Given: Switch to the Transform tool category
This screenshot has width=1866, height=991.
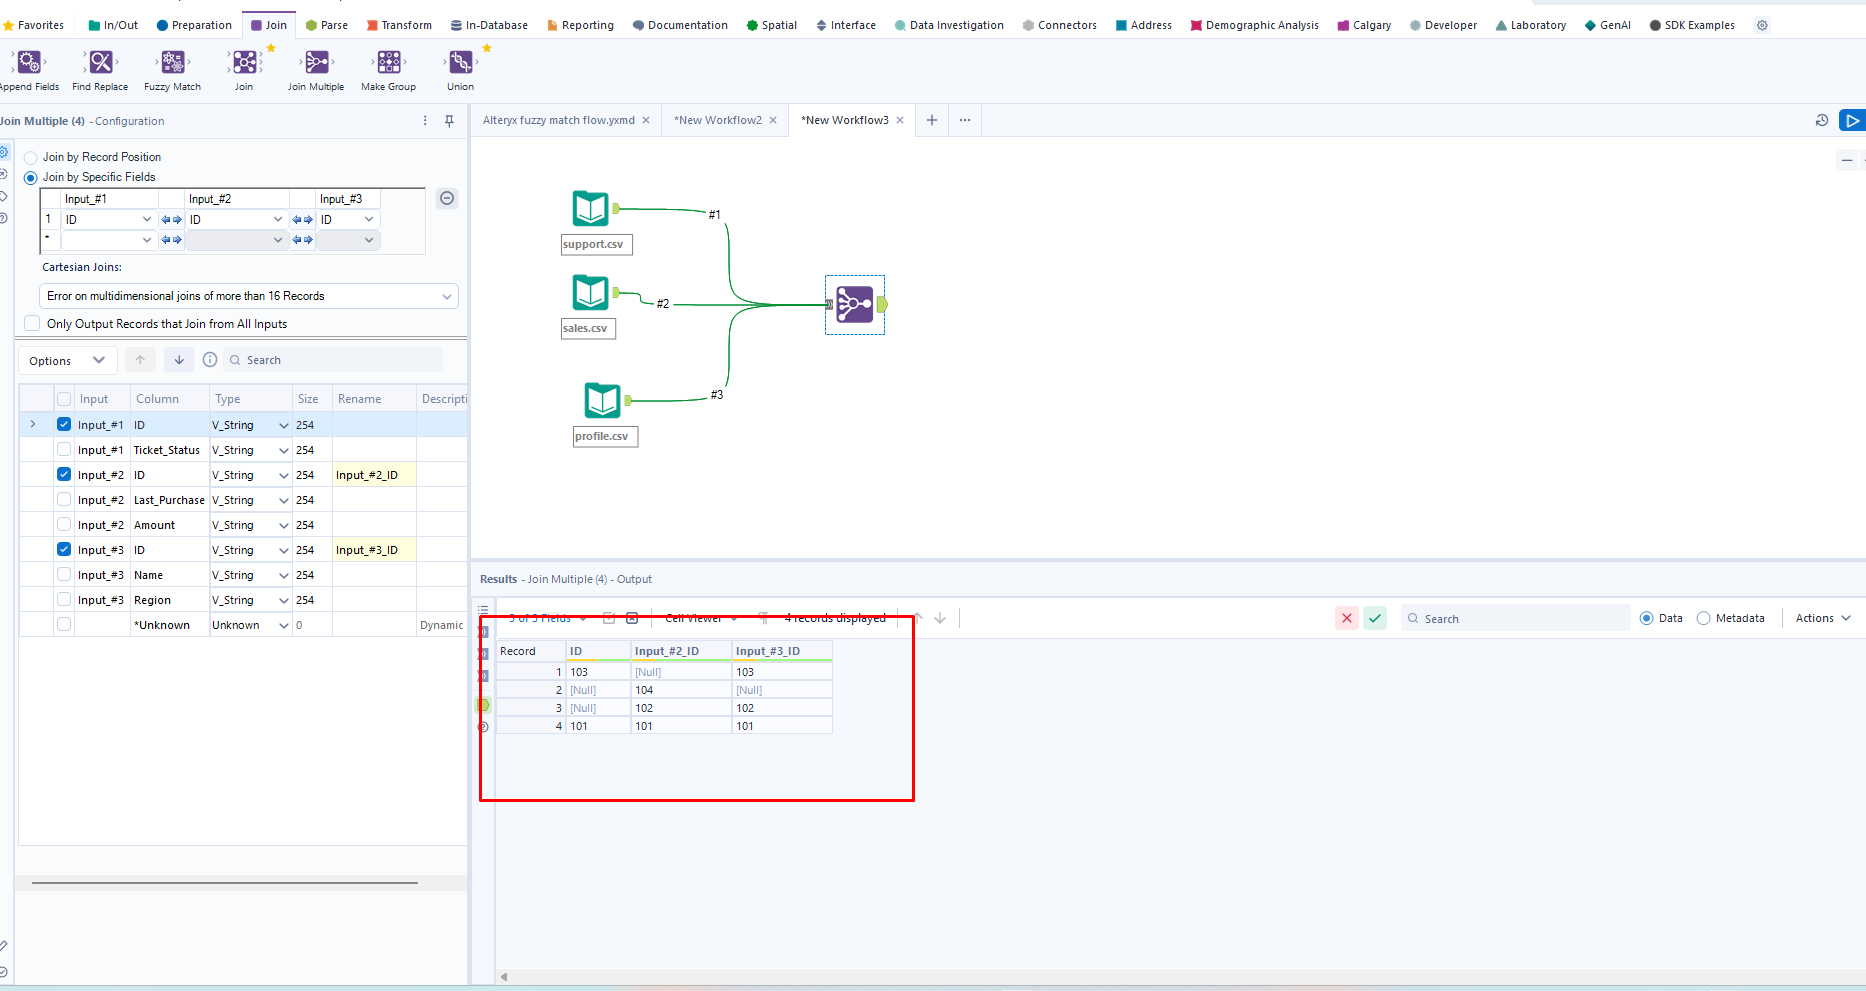Looking at the screenshot, I should click(x=399, y=25).
